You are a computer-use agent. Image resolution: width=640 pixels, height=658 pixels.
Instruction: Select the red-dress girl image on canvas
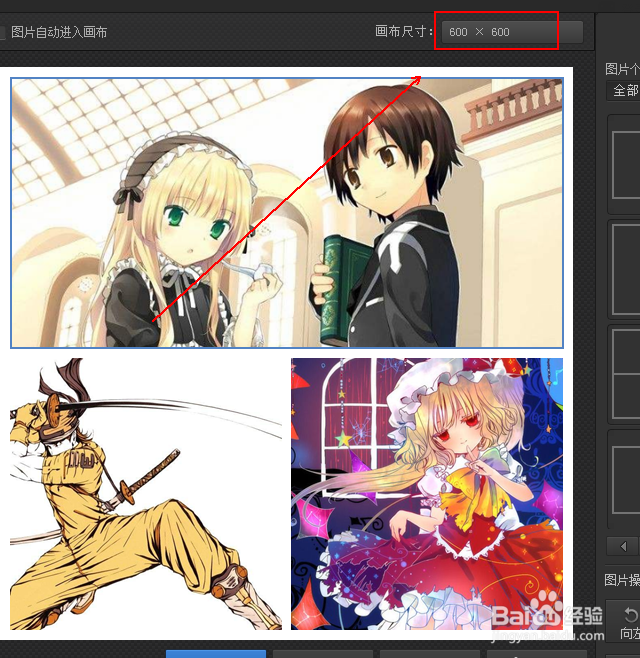click(427, 494)
